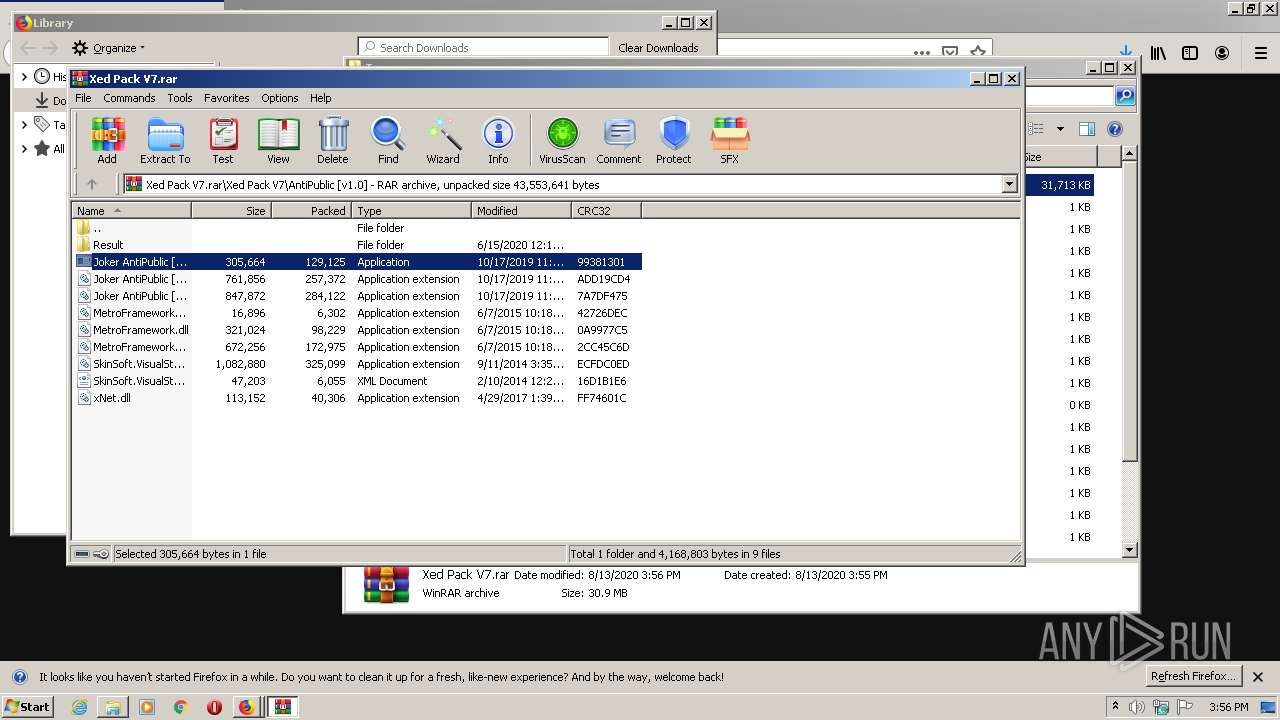
Task: Select the Joker AntiPublic Application file
Action: click(x=357, y=262)
